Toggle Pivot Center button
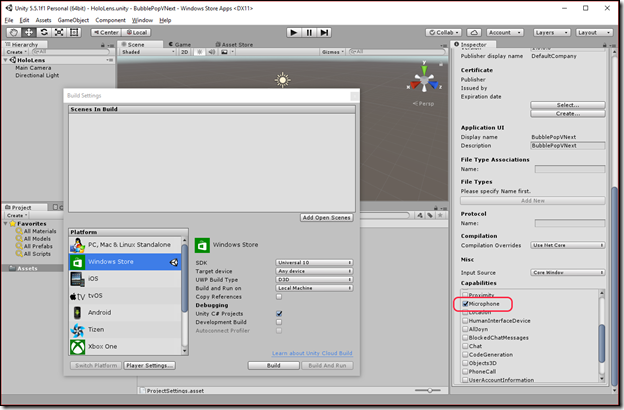The width and height of the screenshot is (624, 410). 106,33
